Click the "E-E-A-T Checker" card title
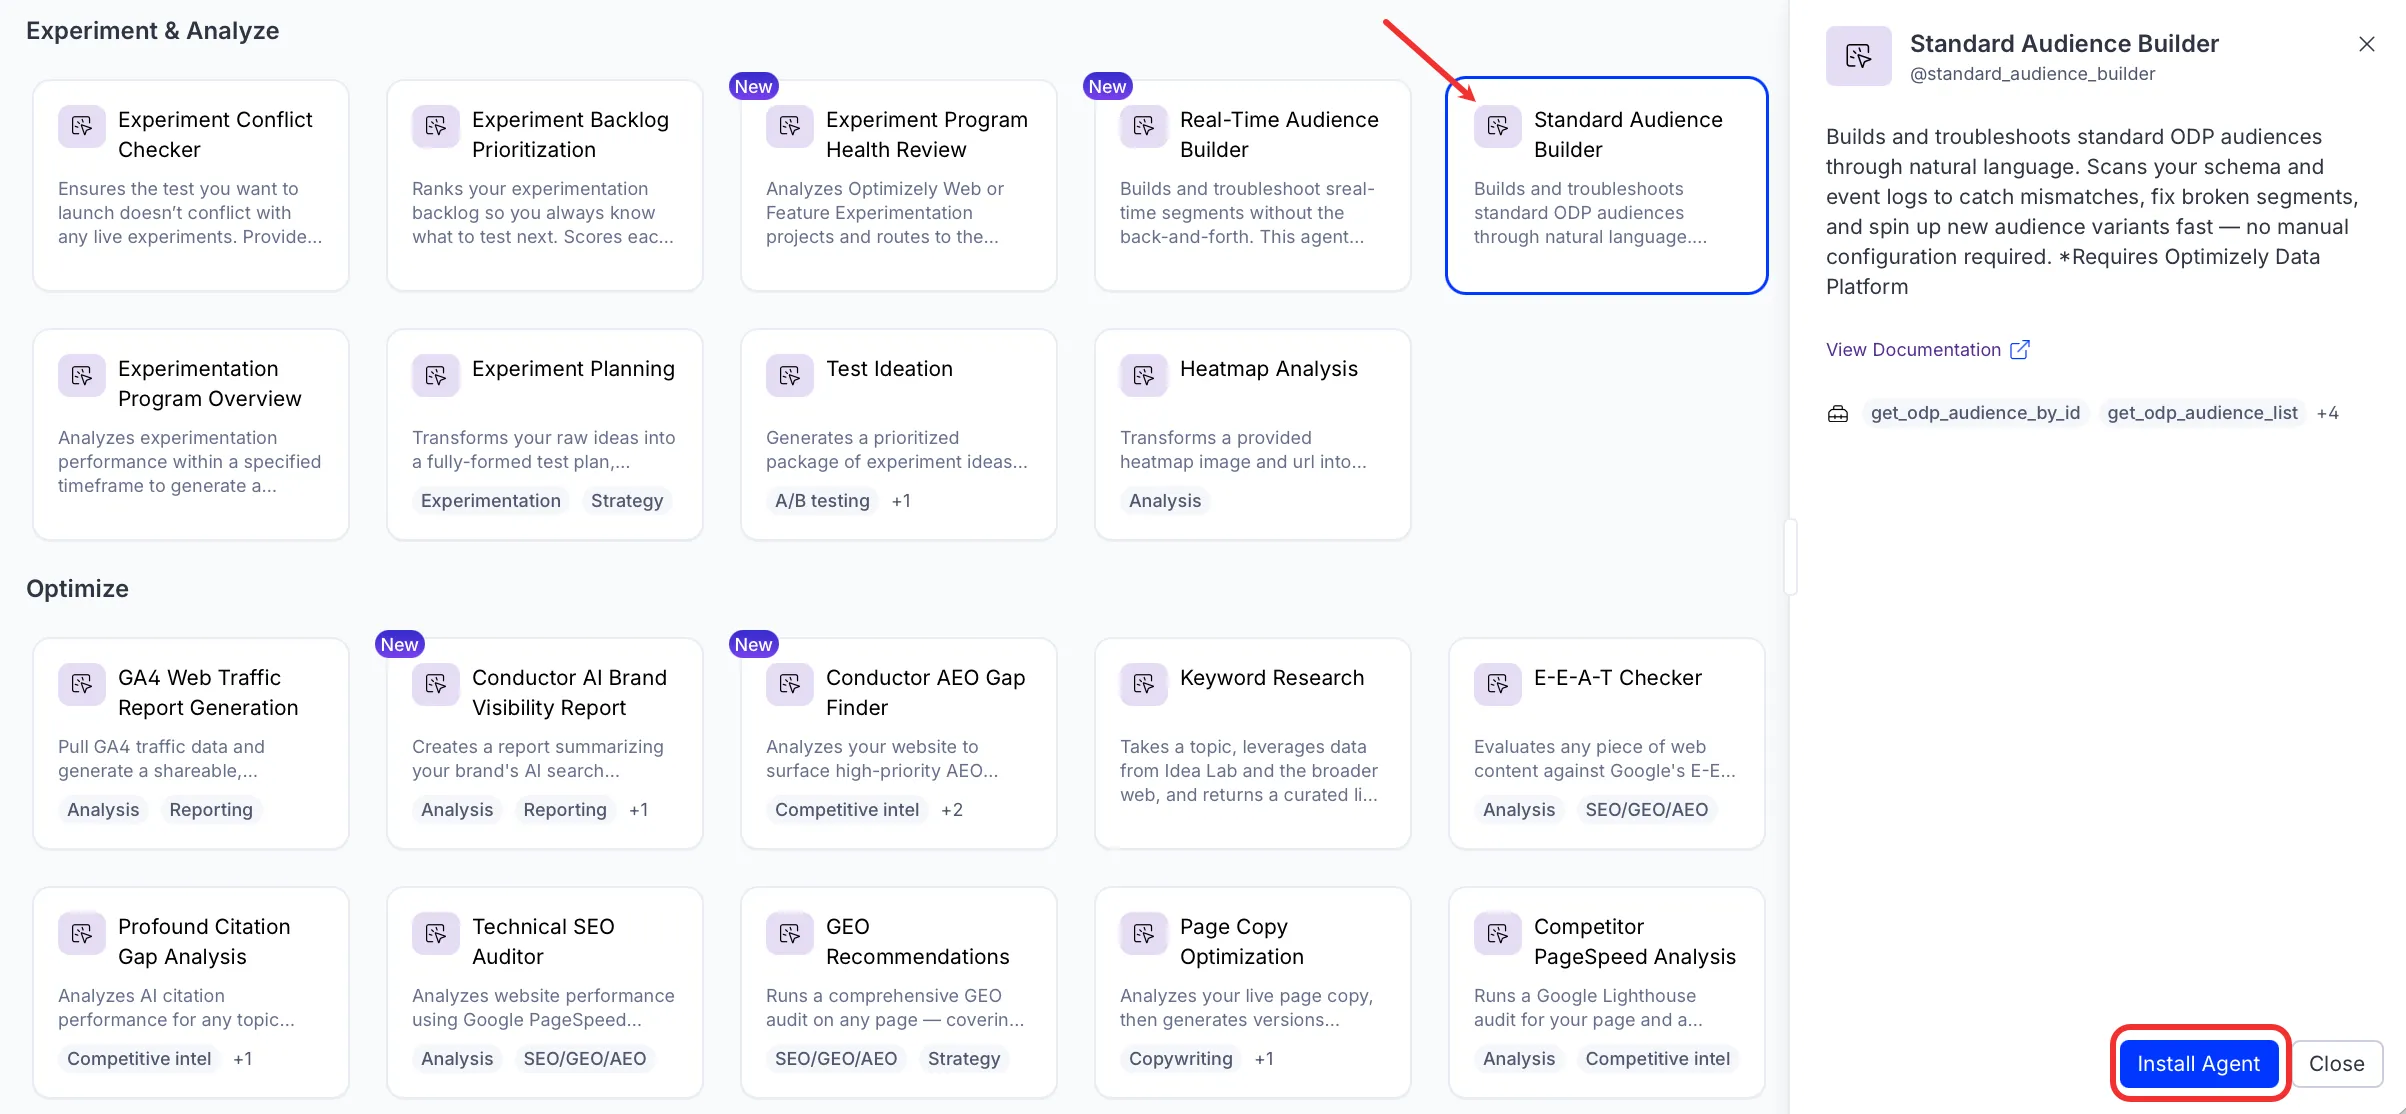The width and height of the screenshot is (2406, 1114). click(1618, 678)
